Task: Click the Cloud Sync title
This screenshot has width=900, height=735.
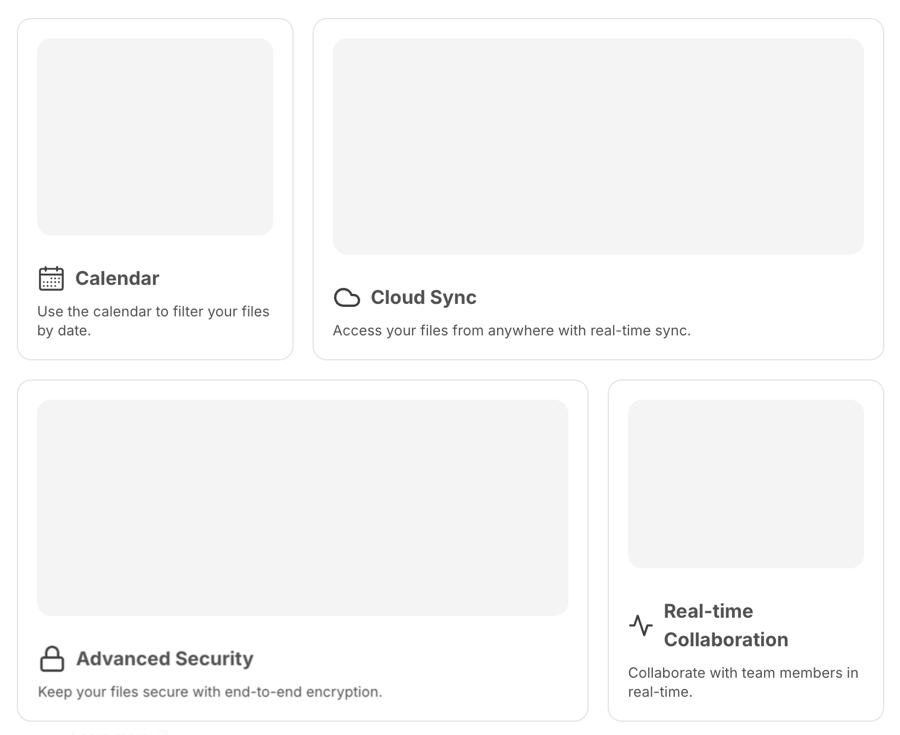Action: click(424, 297)
